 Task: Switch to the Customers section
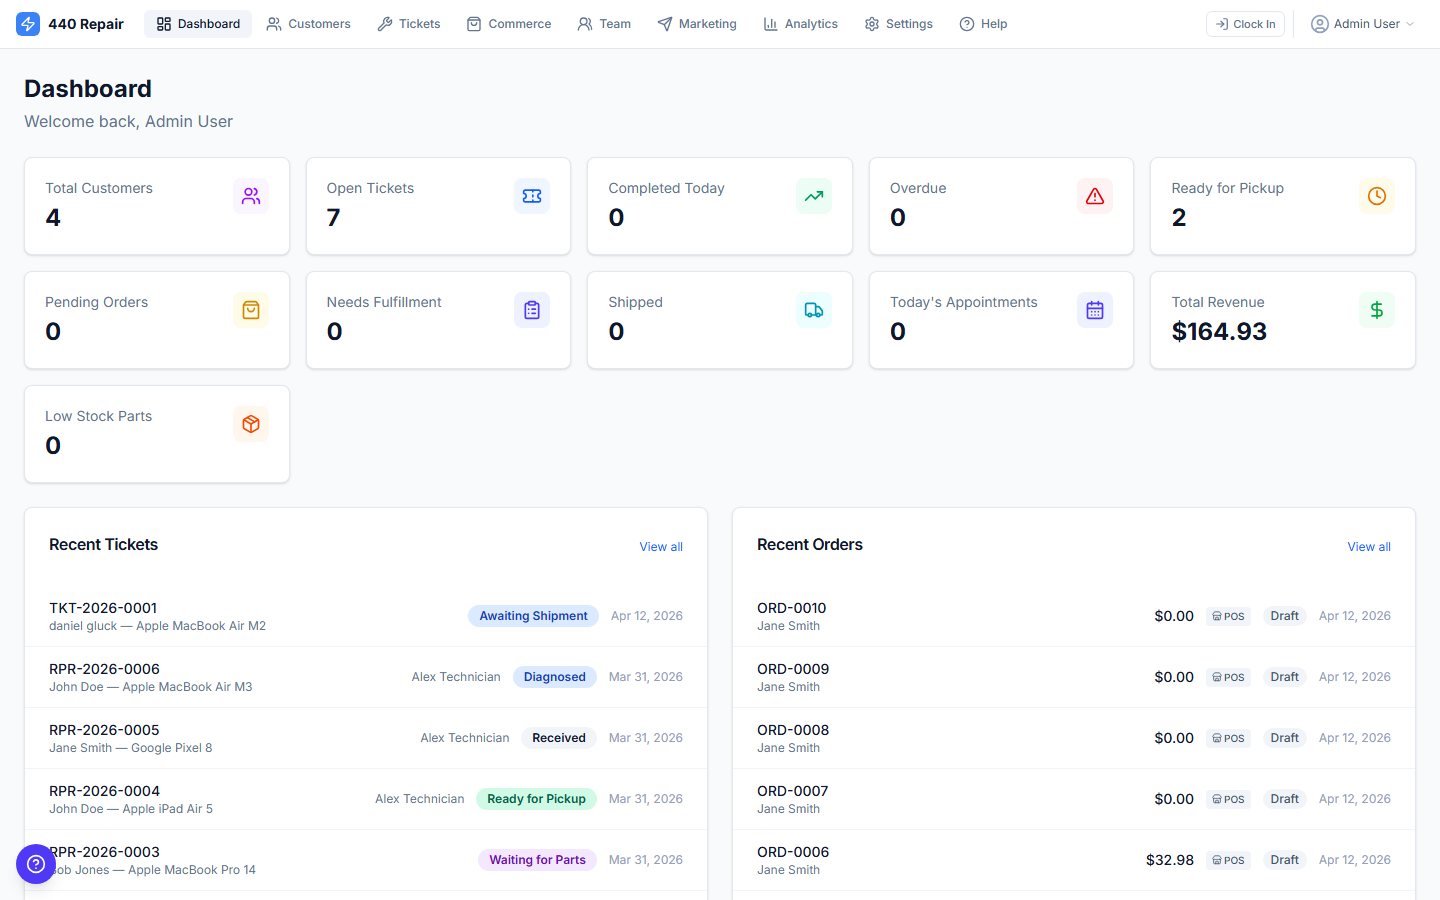click(308, 23)
